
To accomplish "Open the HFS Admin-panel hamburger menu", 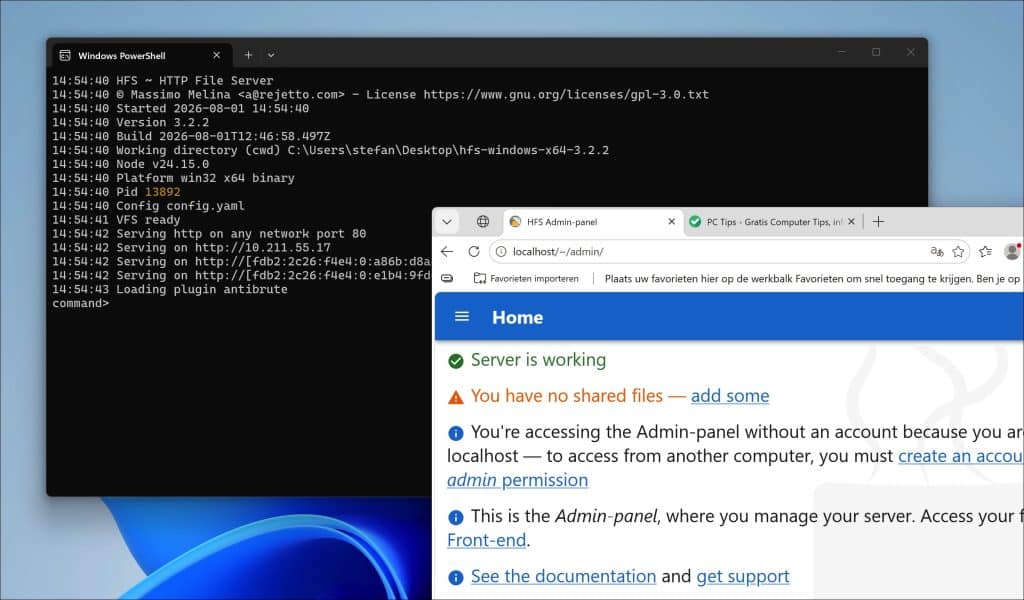I will point(462,317).
